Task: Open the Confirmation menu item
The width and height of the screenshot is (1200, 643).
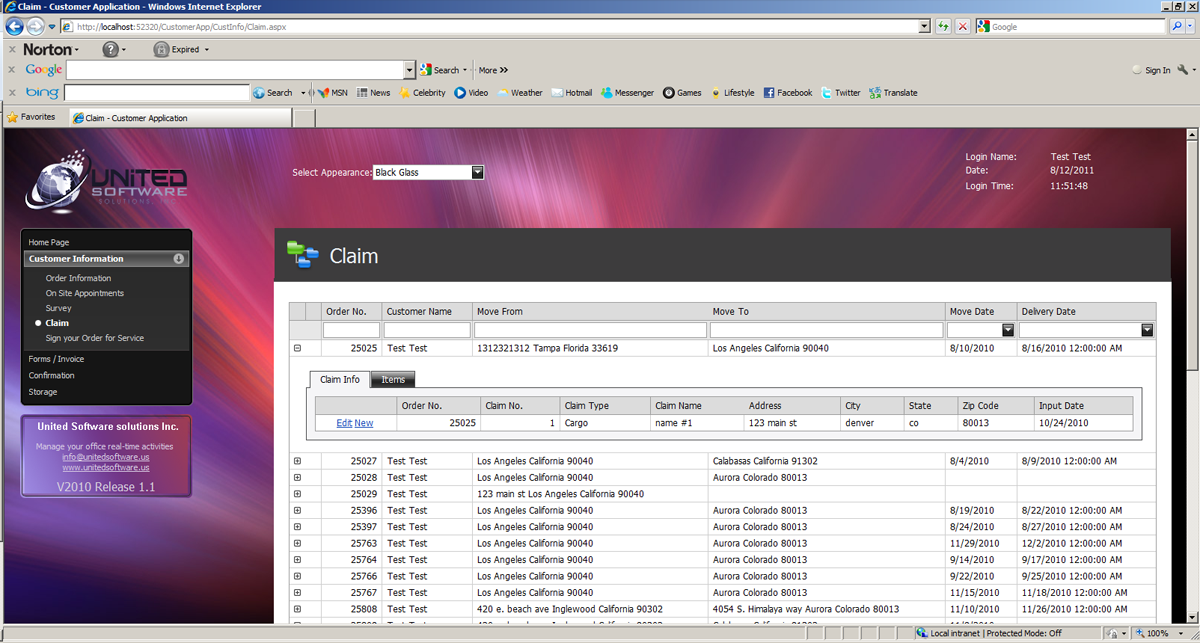Action: (51, 375)
